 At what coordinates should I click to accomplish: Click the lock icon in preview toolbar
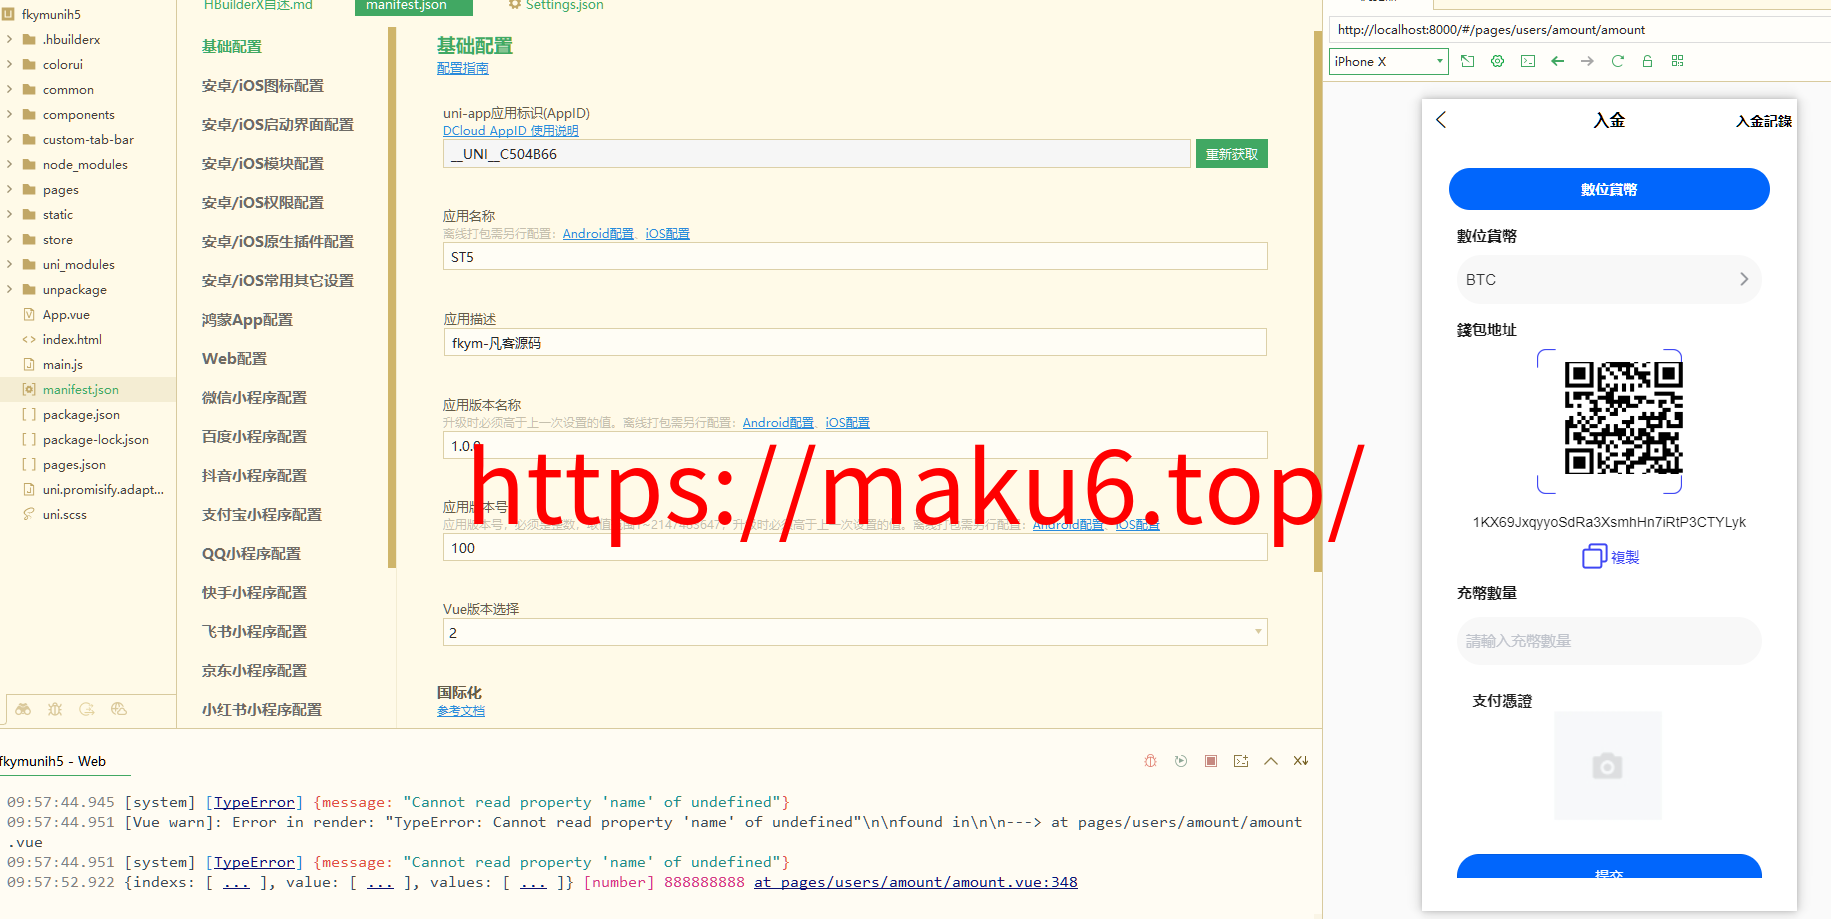pyautogui.click(x=1647, y=61)
